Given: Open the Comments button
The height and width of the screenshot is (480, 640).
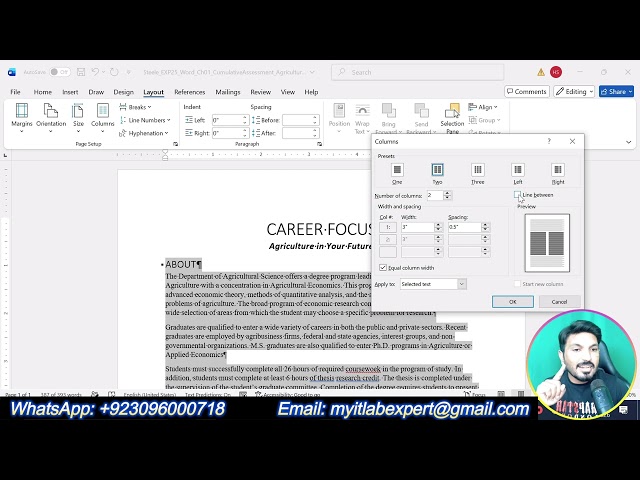Looking at the screenshot, I should click(x=527, y=92).
